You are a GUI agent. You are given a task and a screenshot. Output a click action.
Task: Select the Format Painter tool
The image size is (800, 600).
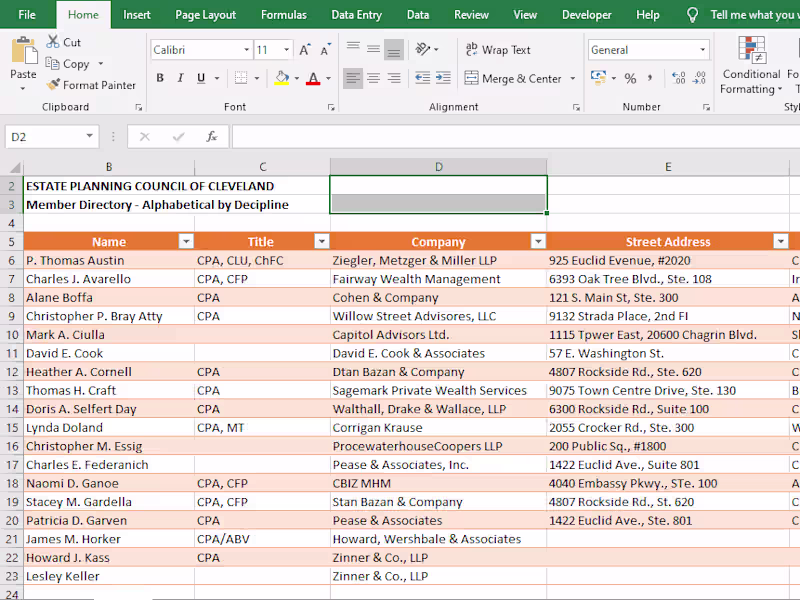91,85
